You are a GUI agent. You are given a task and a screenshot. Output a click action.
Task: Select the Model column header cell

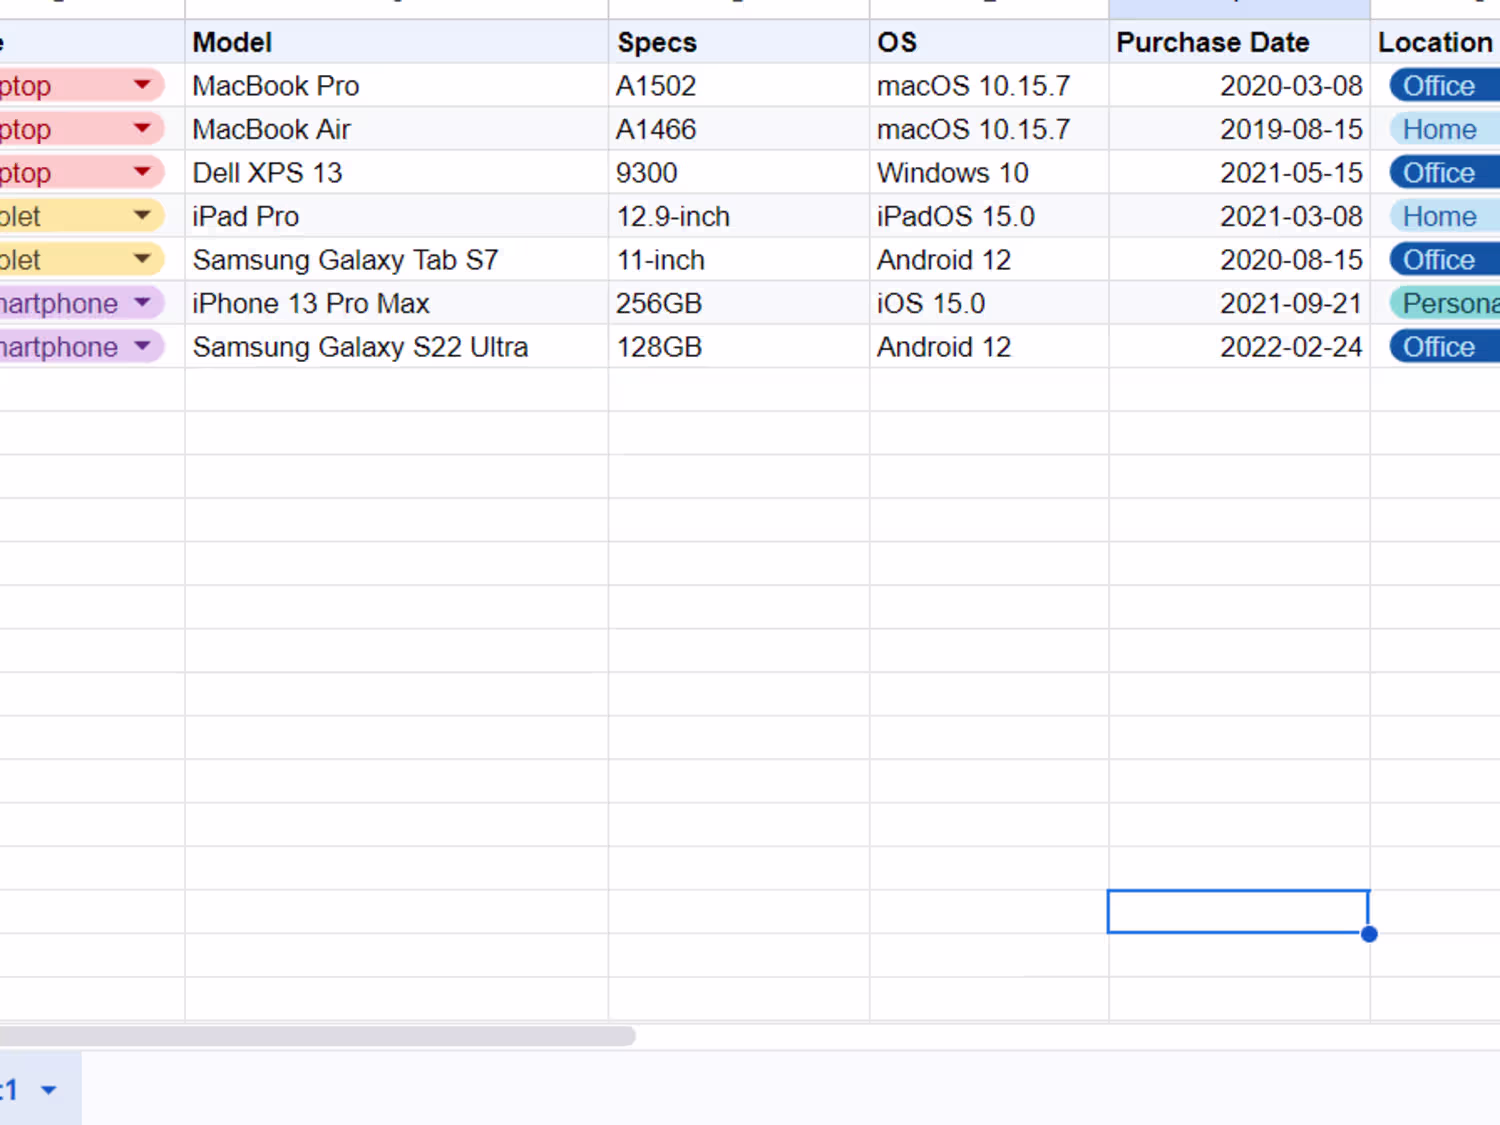point(396,42)
